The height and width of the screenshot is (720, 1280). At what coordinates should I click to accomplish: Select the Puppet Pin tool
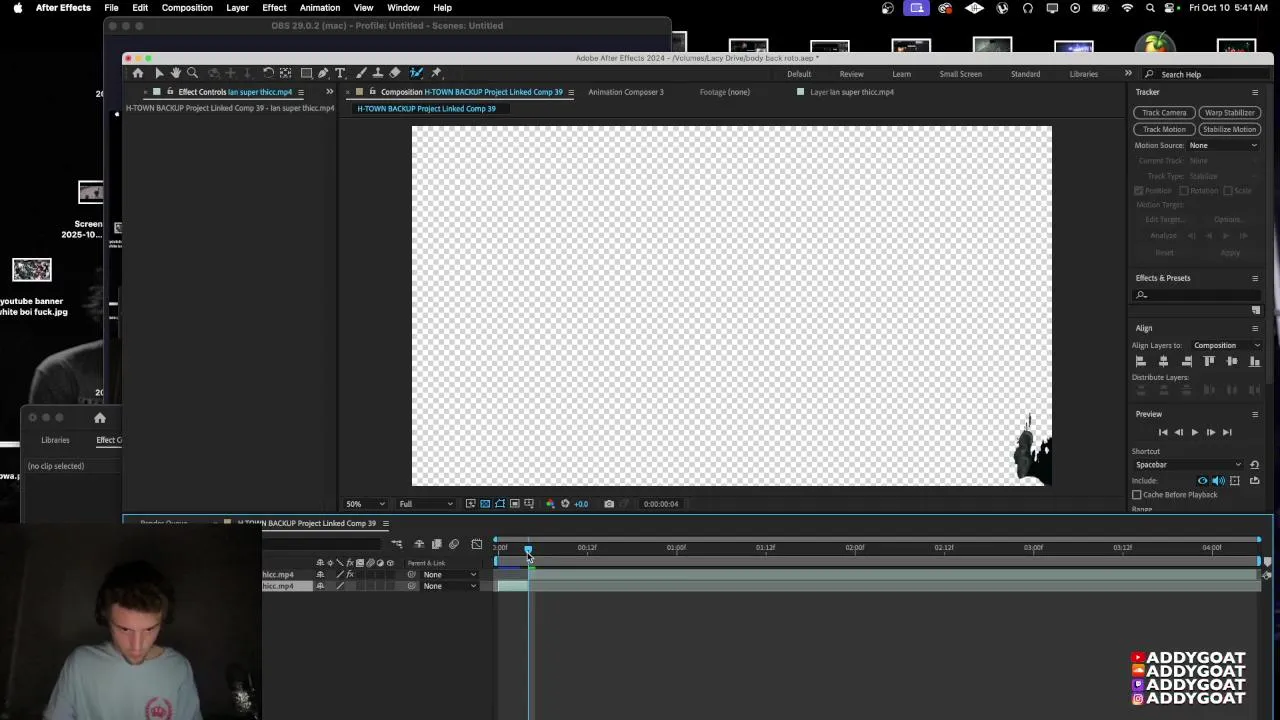436,73
